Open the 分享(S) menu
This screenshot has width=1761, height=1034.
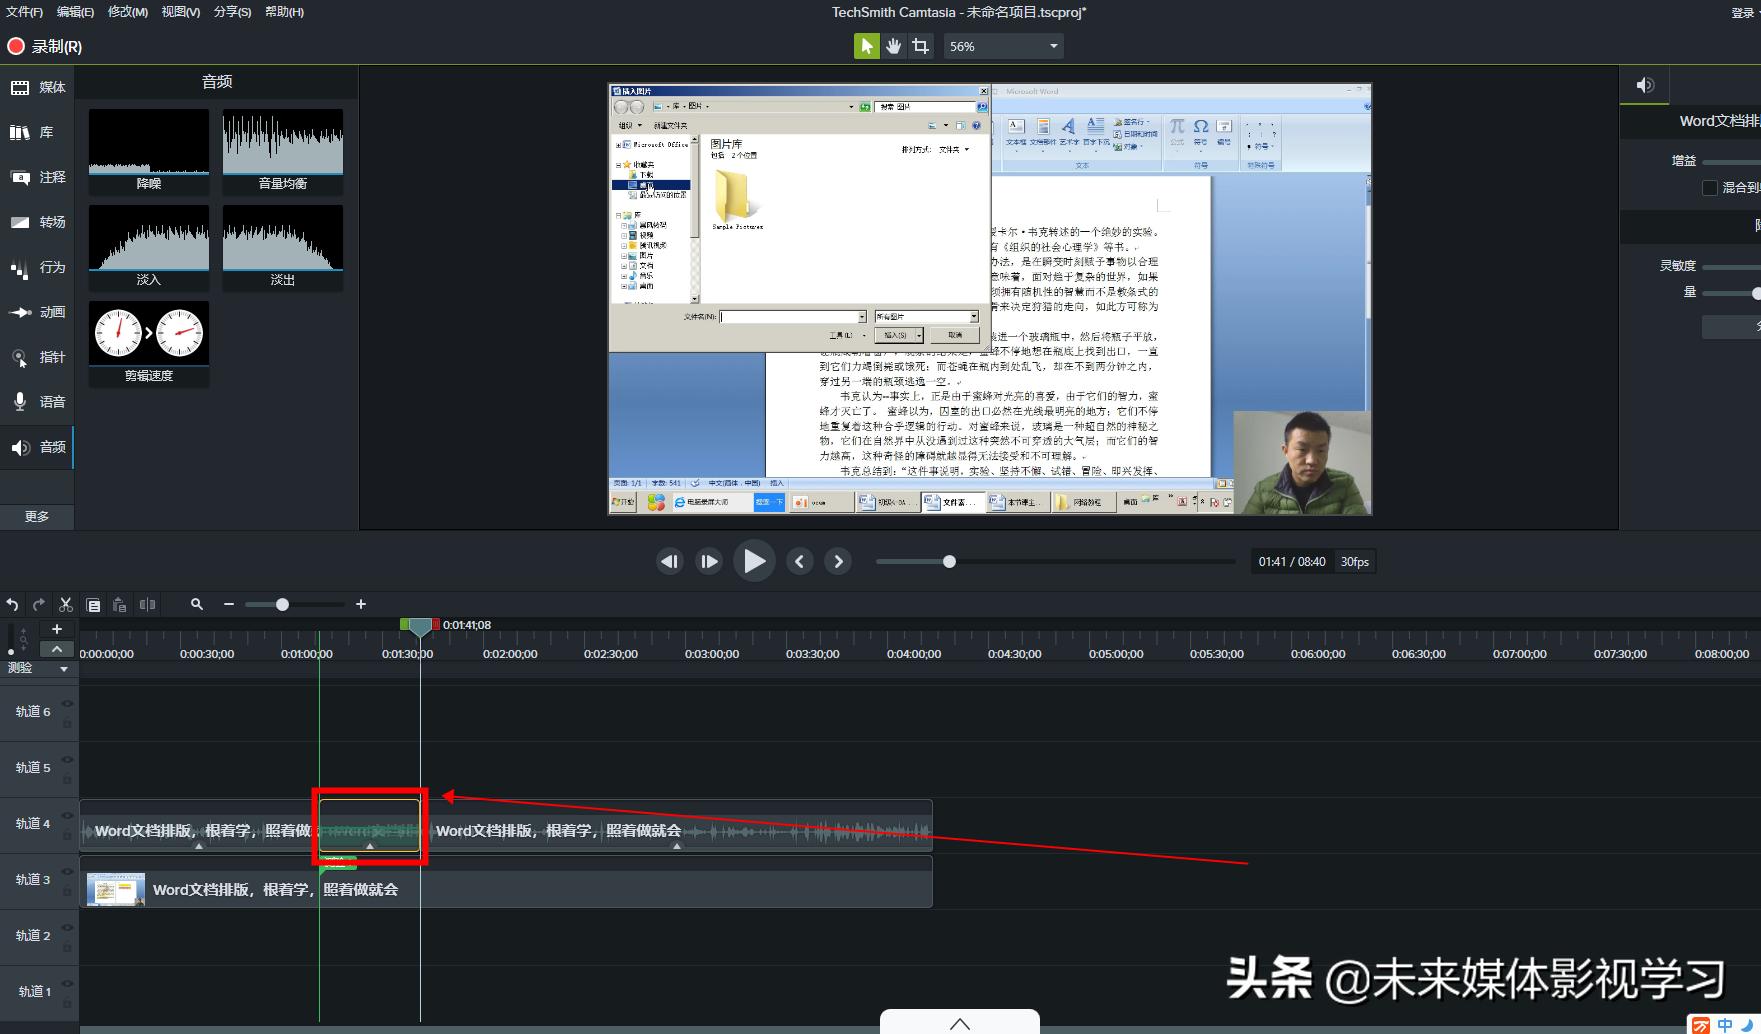tap(232, 12)
